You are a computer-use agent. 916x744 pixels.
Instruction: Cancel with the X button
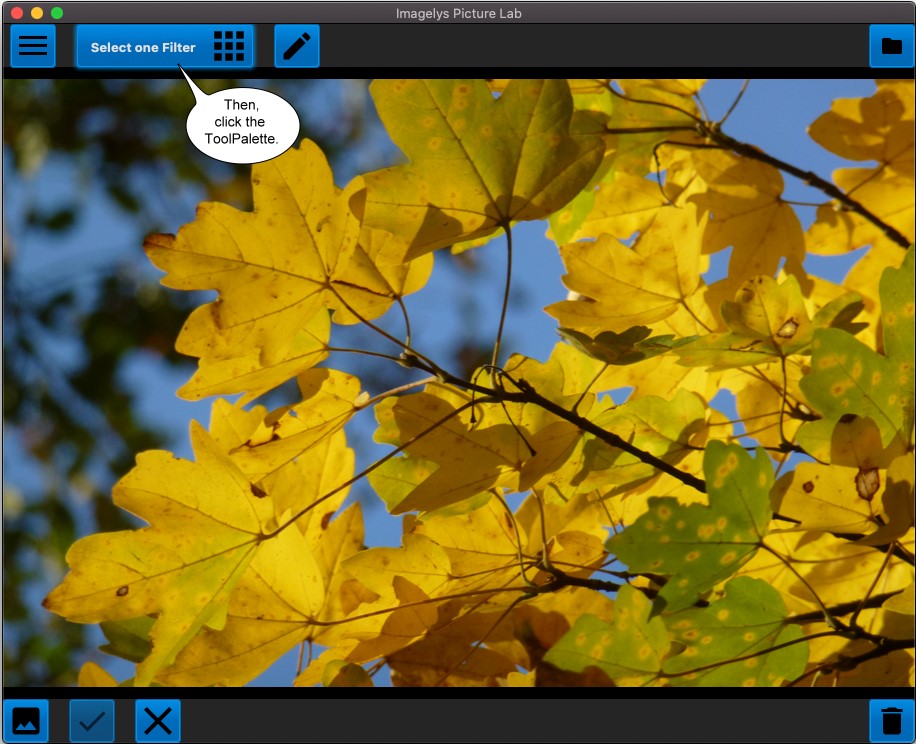[x=158, y=721]
